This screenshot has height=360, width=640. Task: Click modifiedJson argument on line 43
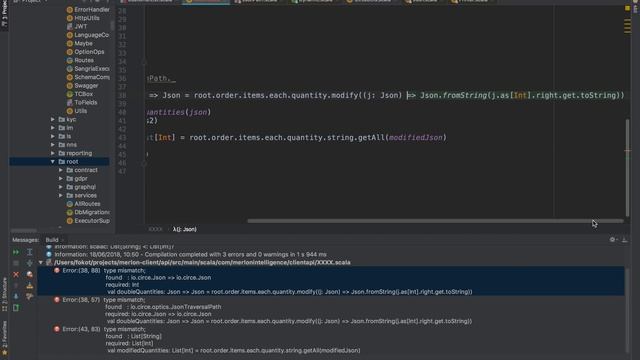pos(416,138)
